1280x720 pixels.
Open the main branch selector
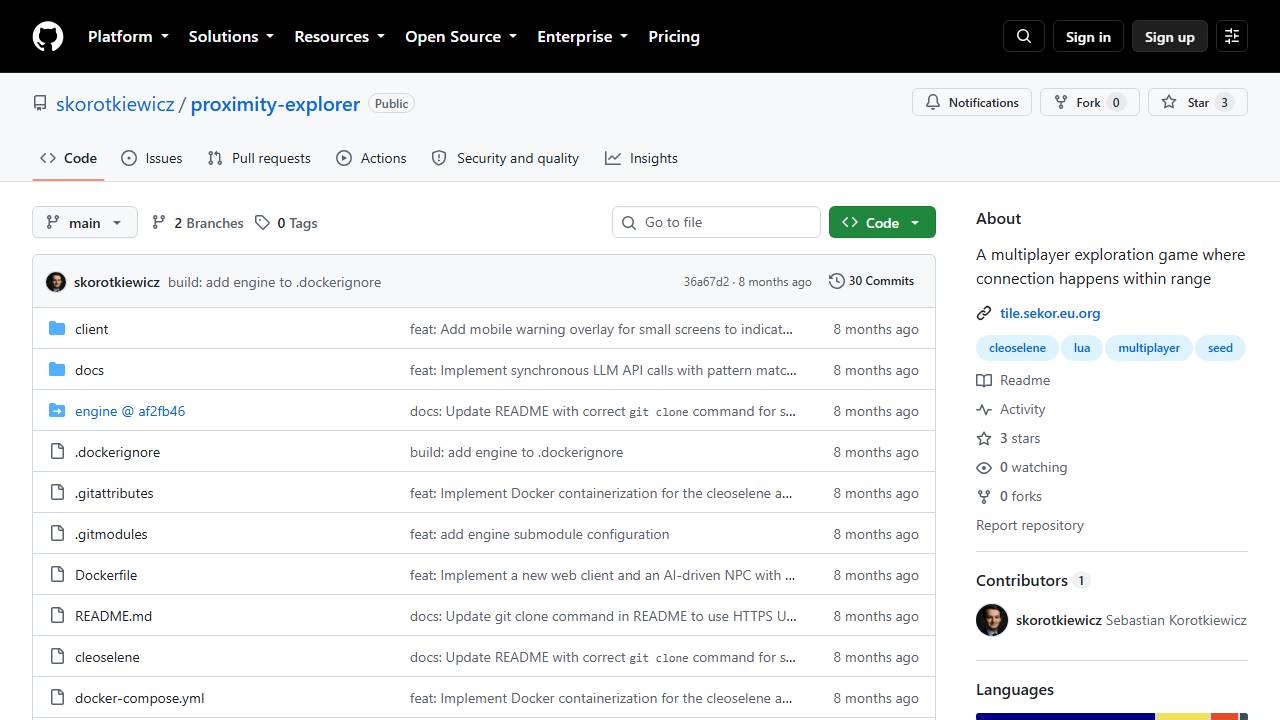point(84,222)
